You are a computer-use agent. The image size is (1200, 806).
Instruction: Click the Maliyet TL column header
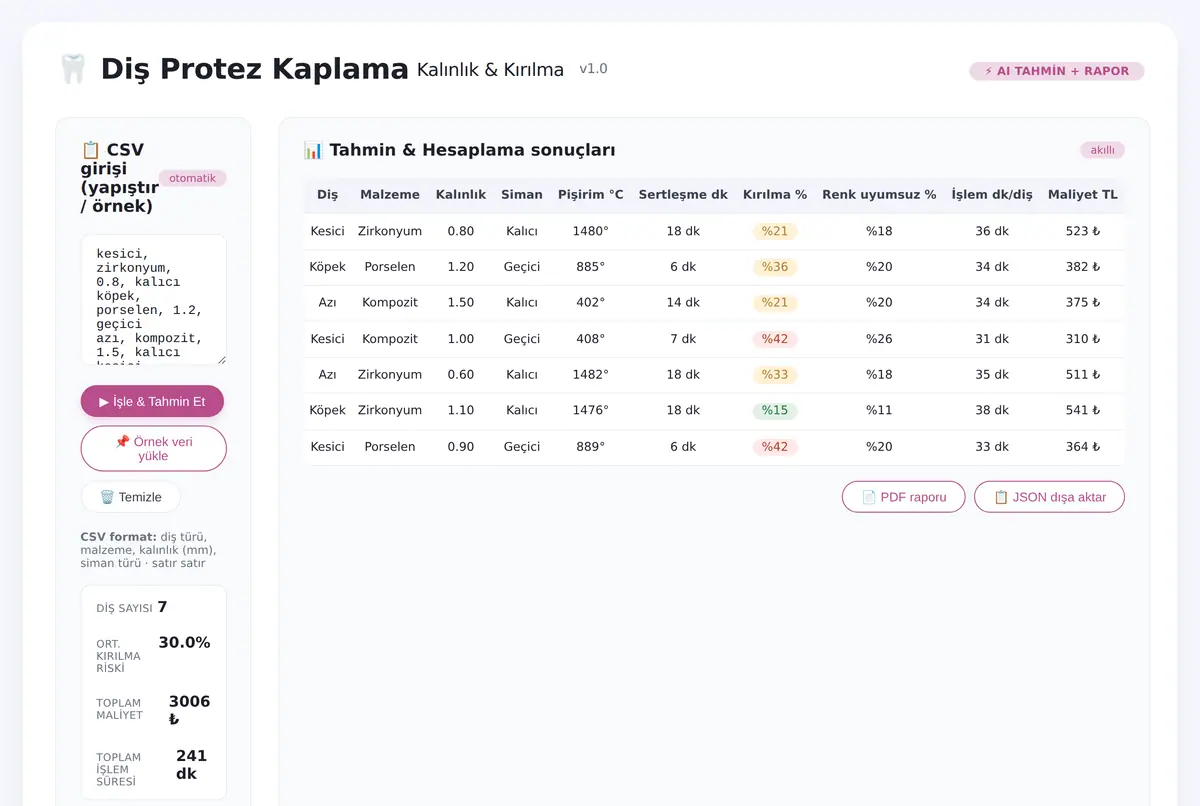click(1083, 195)
